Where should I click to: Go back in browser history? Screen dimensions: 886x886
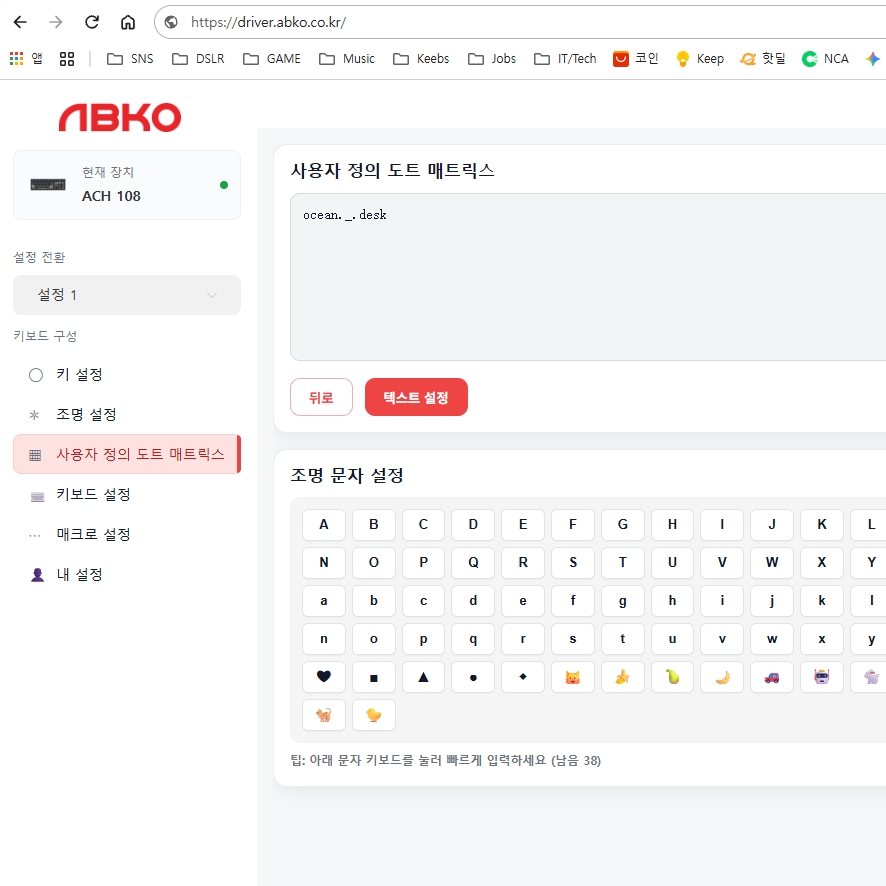(20, 22)
